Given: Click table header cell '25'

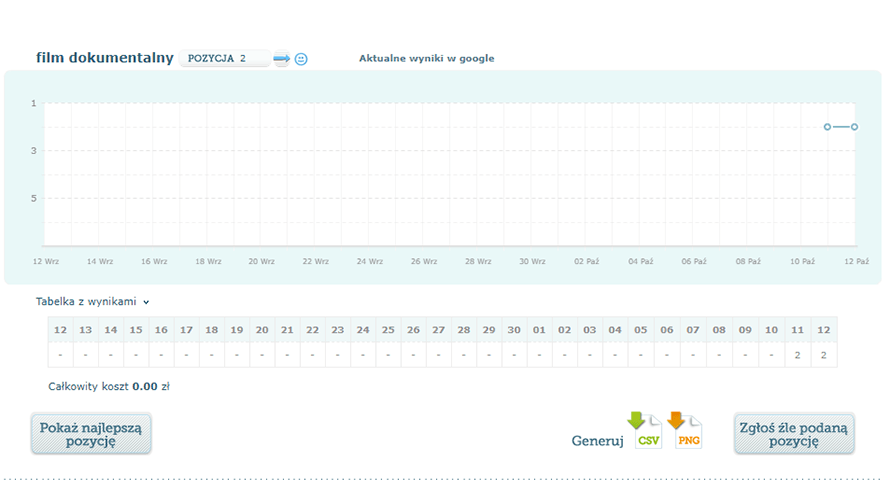Looking at the screenshot, I should pos(388,330).
